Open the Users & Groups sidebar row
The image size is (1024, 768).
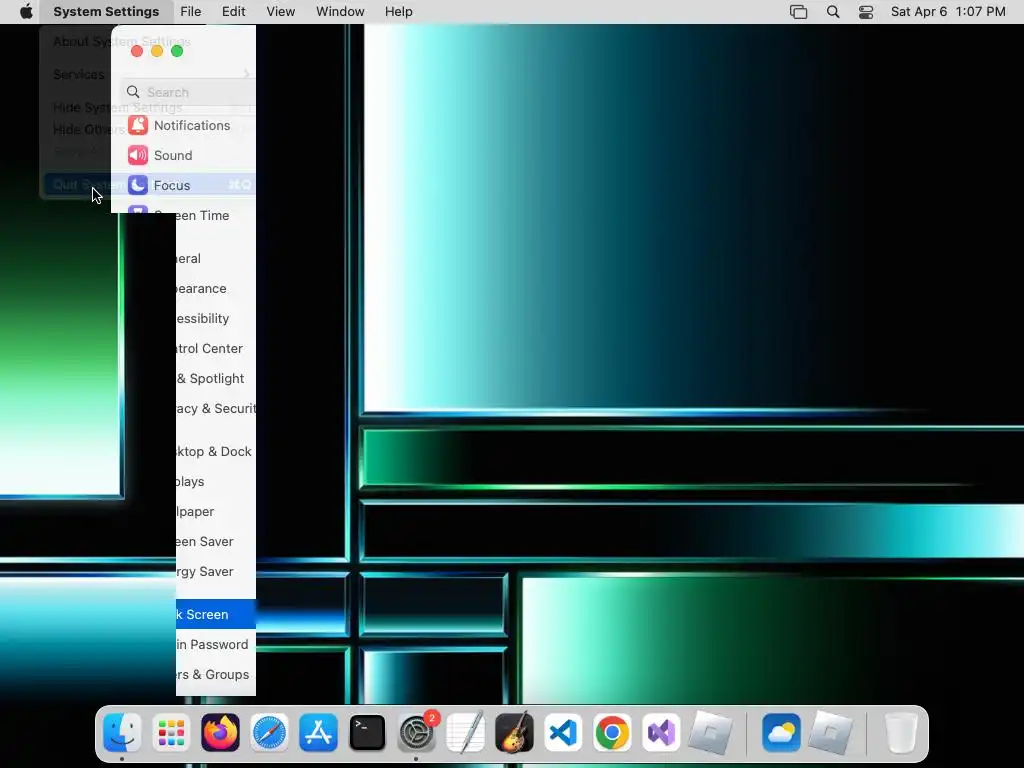216,675
